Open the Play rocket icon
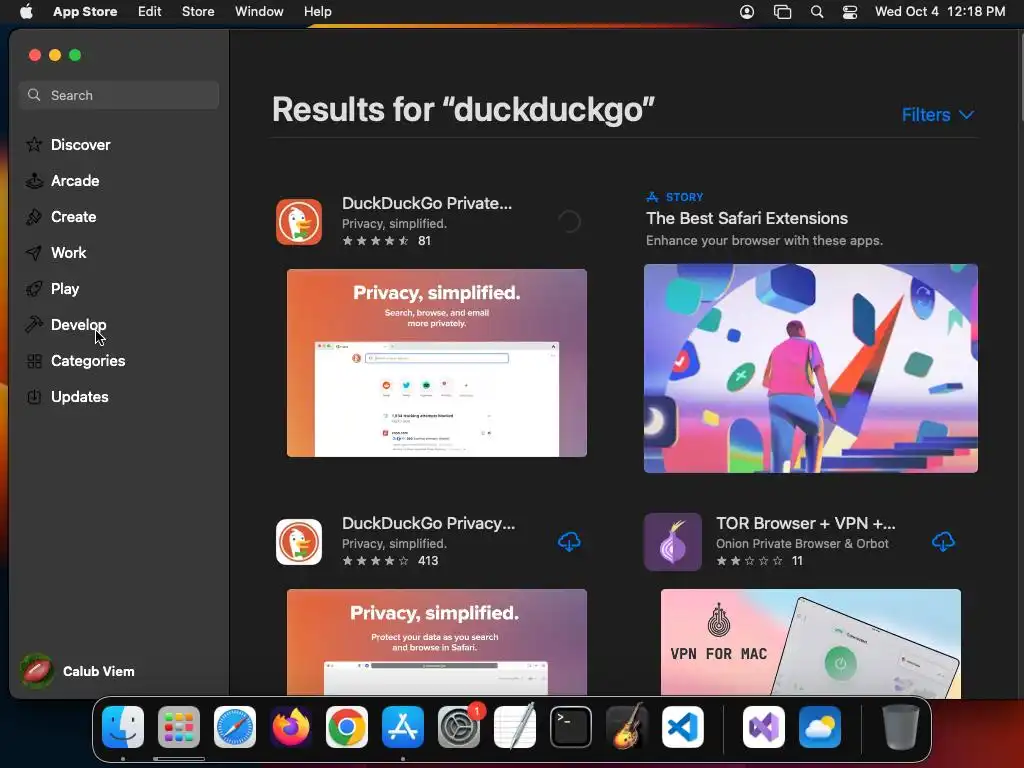 (x=34, y=289)
